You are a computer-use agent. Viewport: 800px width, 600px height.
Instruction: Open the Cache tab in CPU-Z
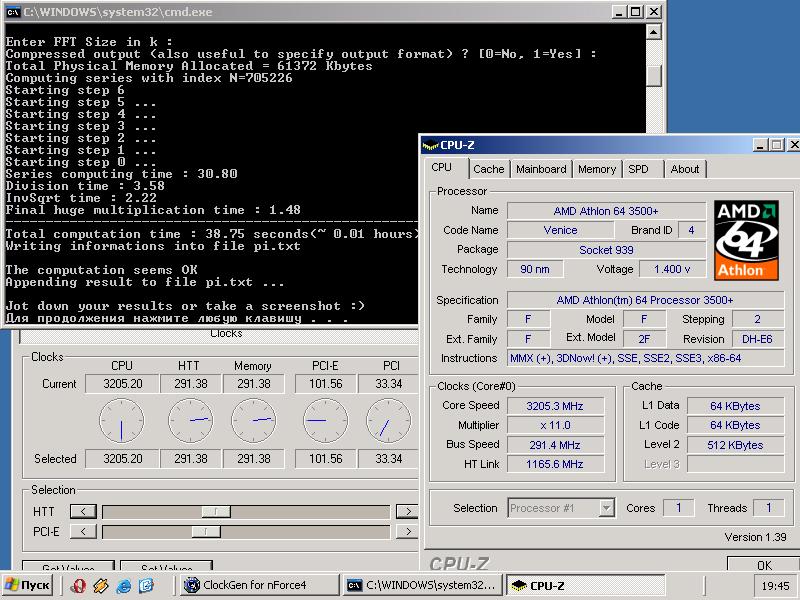(x=488, y=169)
